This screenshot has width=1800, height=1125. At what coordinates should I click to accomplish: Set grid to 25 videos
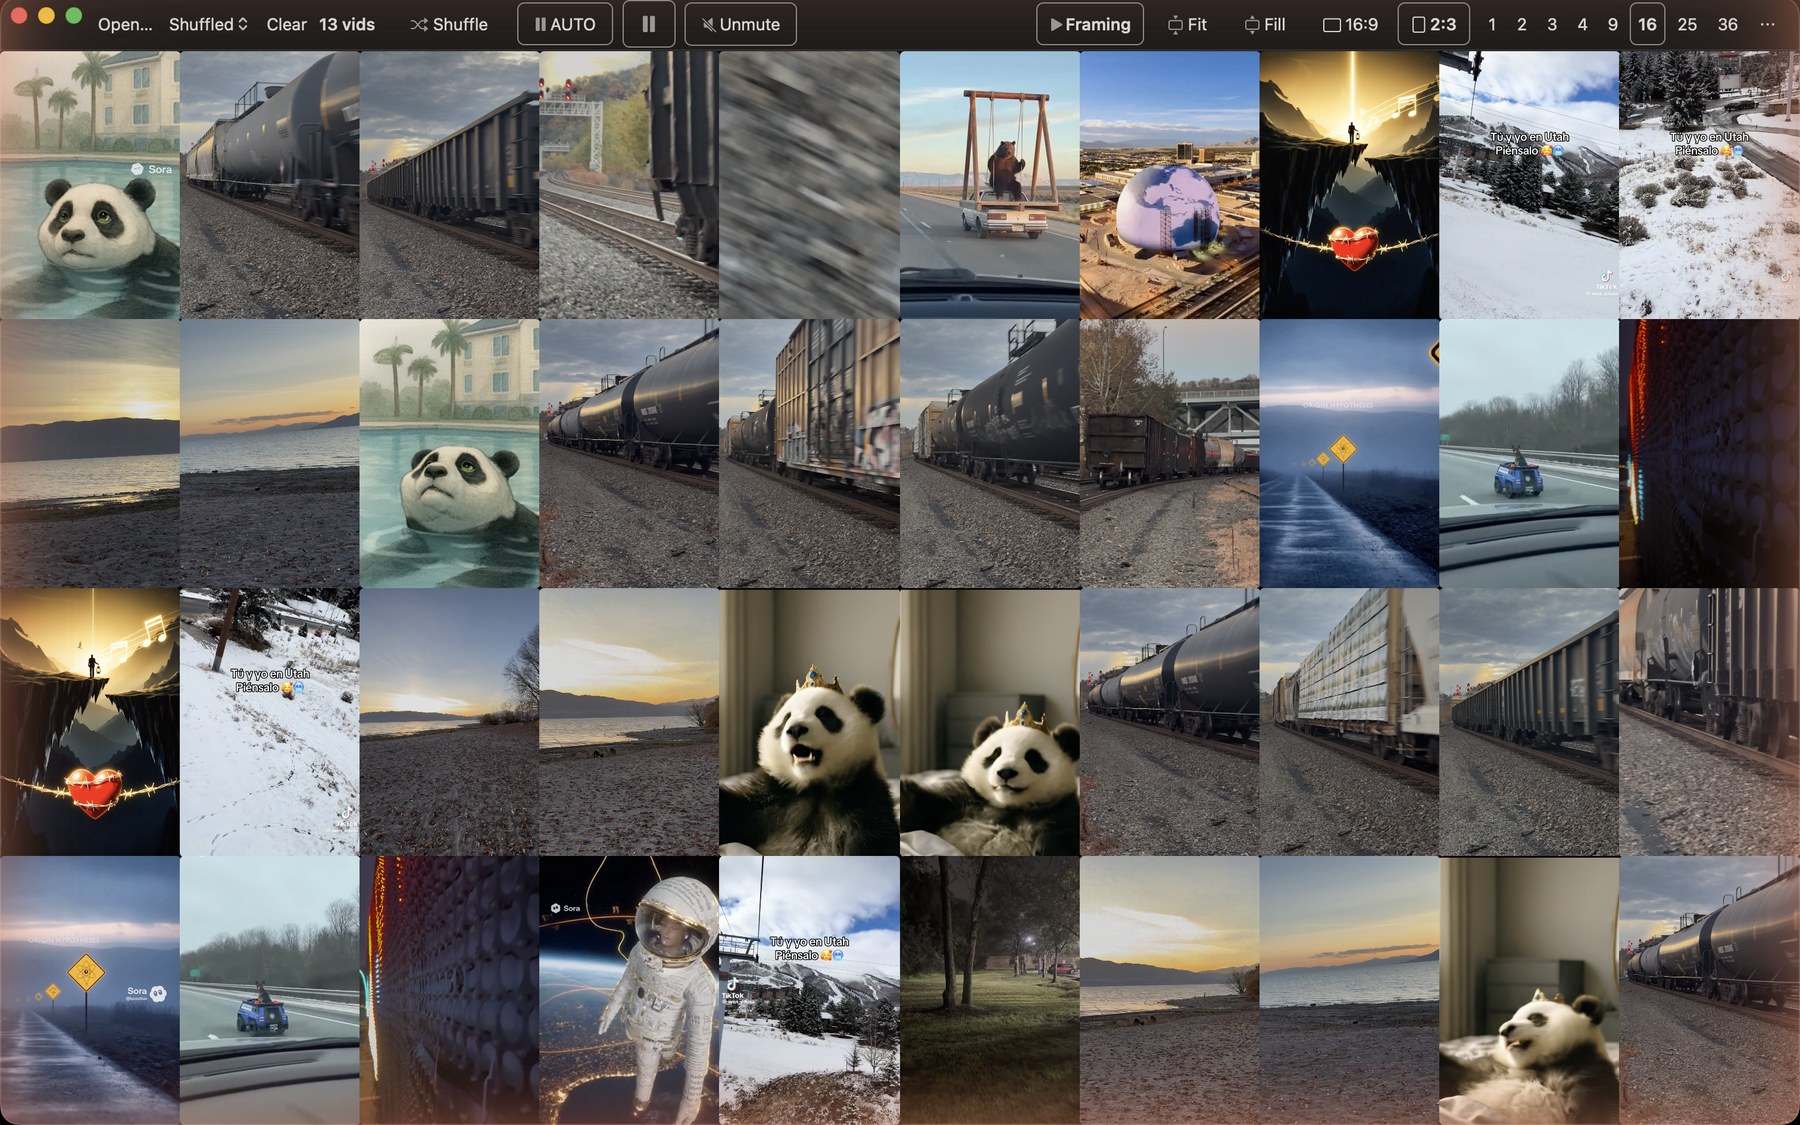point(1687,24)
